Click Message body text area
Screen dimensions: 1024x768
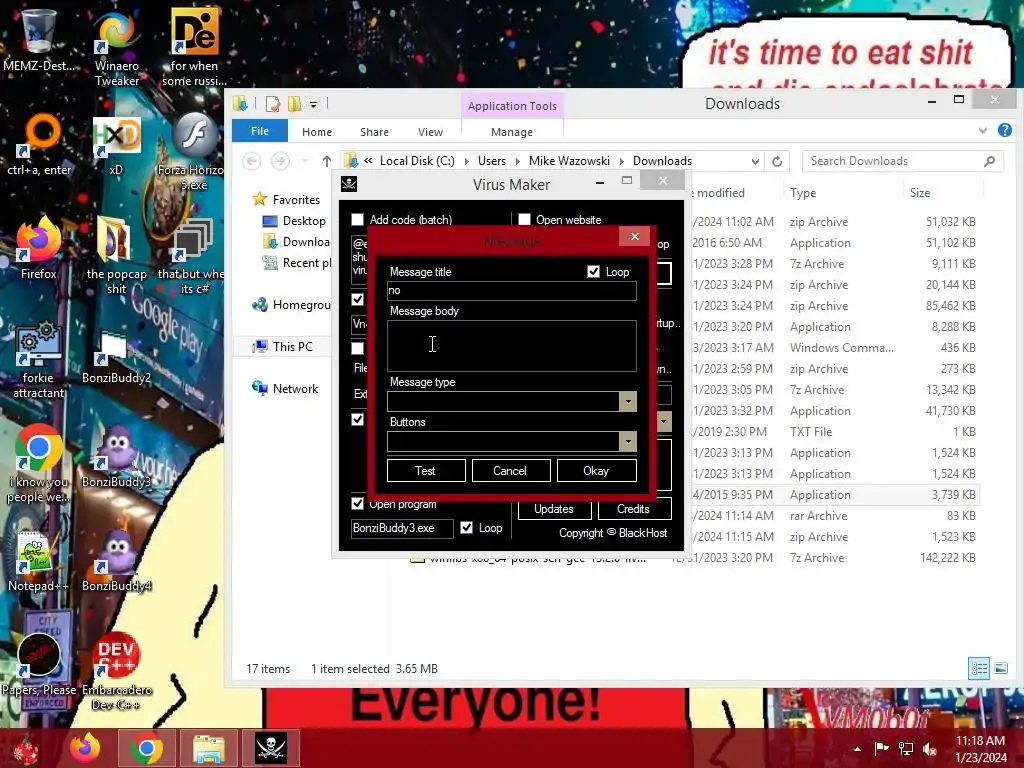[511, 346]
